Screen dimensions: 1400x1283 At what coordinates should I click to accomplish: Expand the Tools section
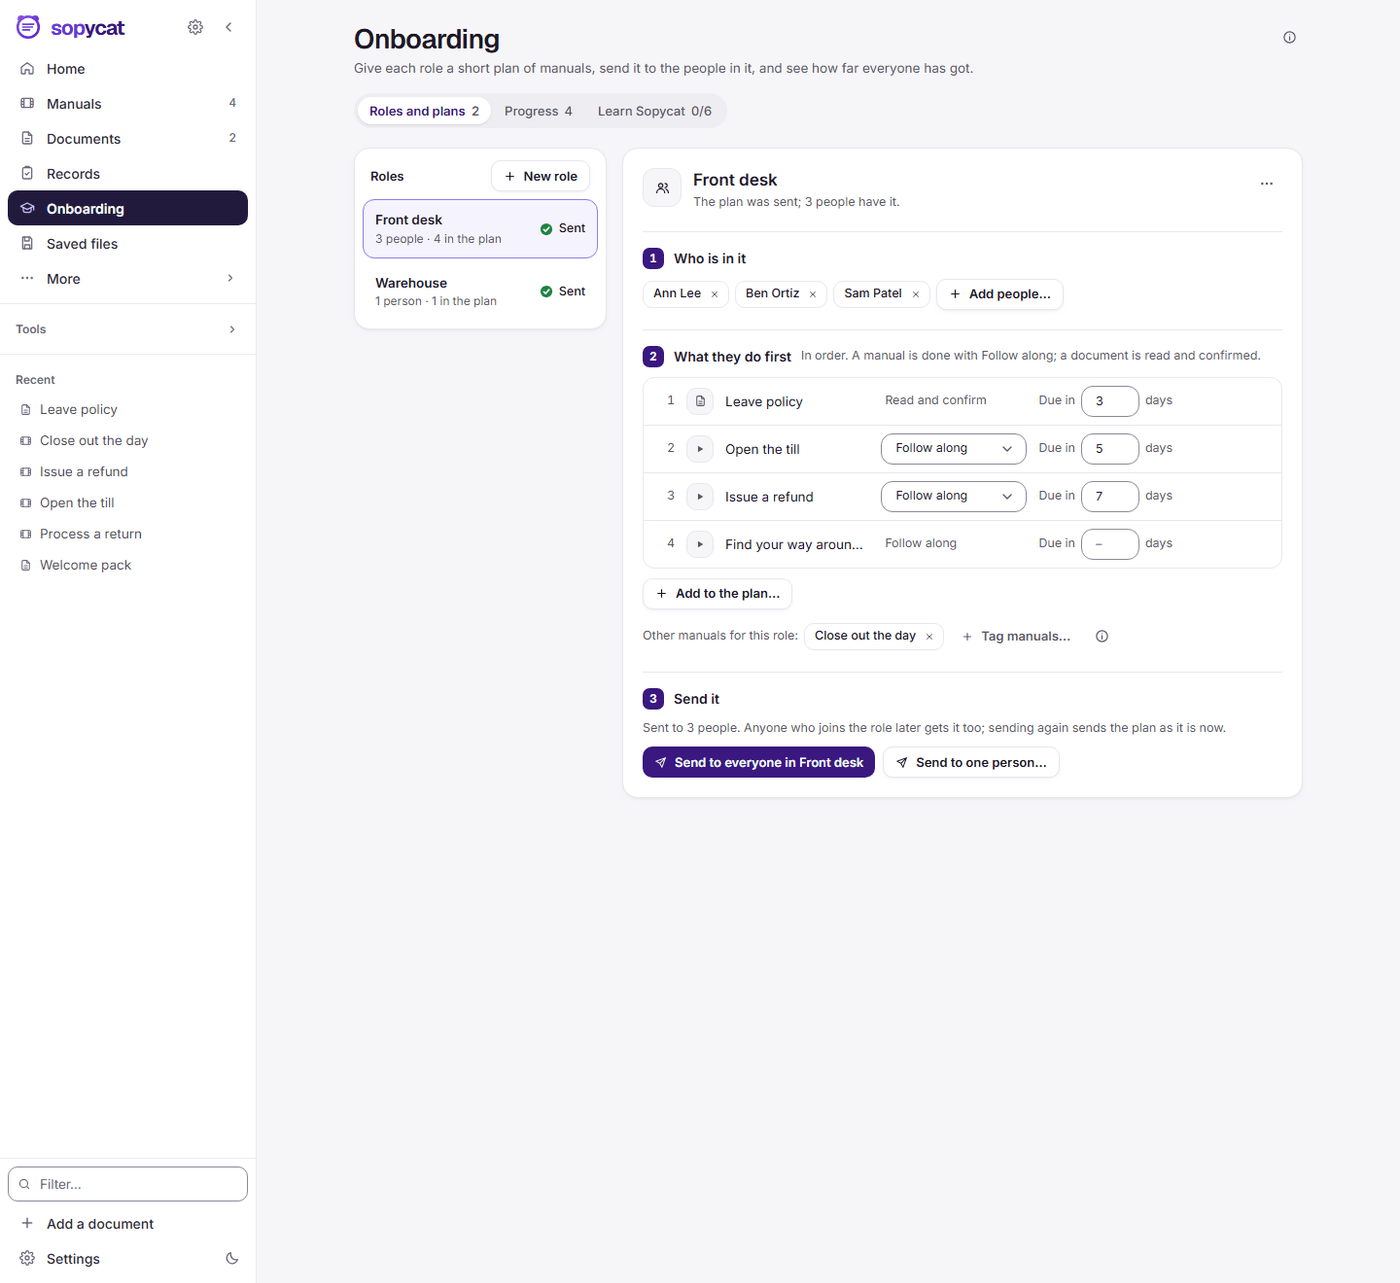tap(128, 329)
